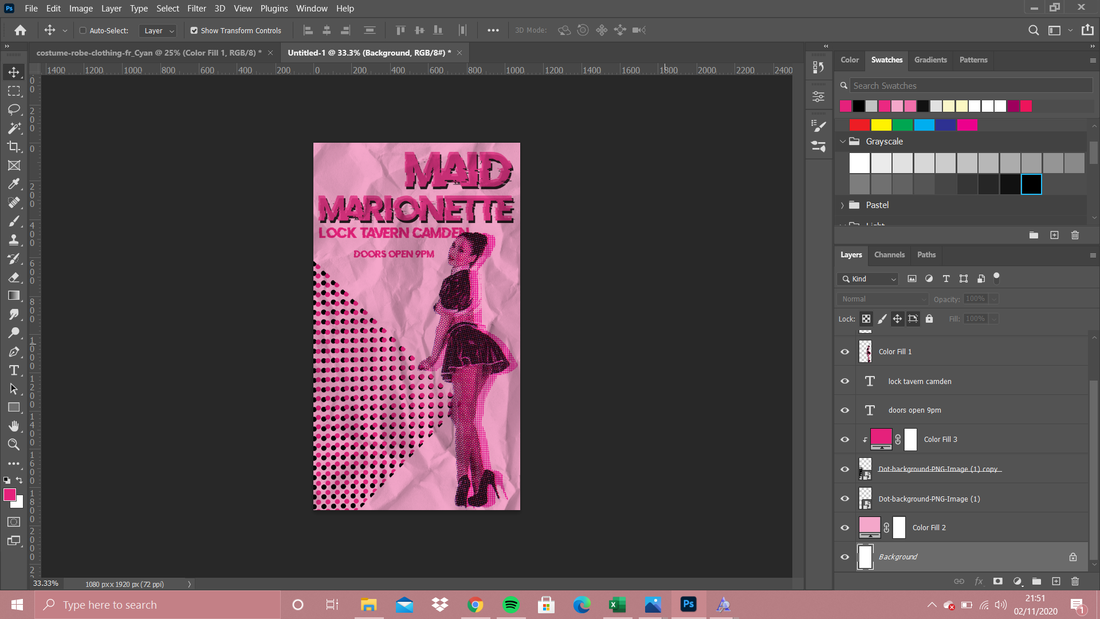Select the Lasso tool

point(13,109)
